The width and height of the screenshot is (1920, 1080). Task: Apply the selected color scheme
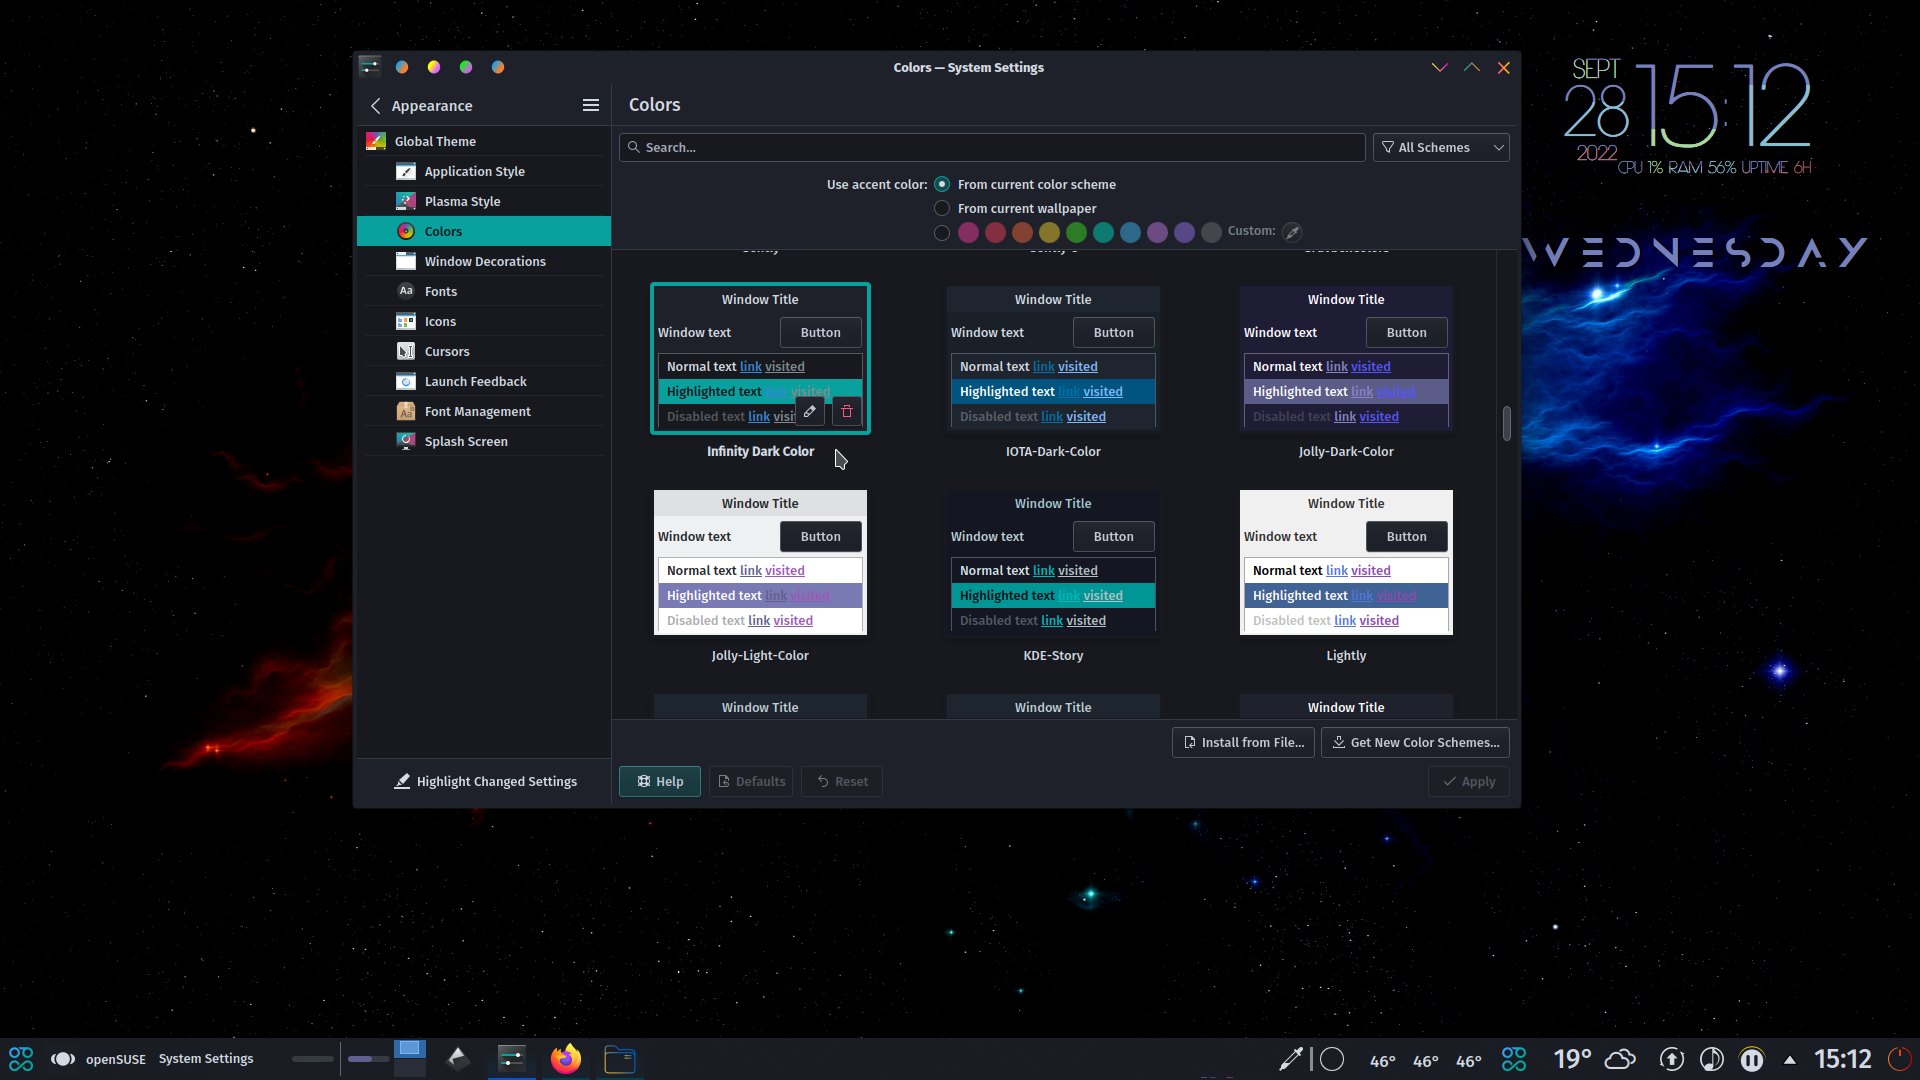pyautogui.click(x=1468, y=781)
